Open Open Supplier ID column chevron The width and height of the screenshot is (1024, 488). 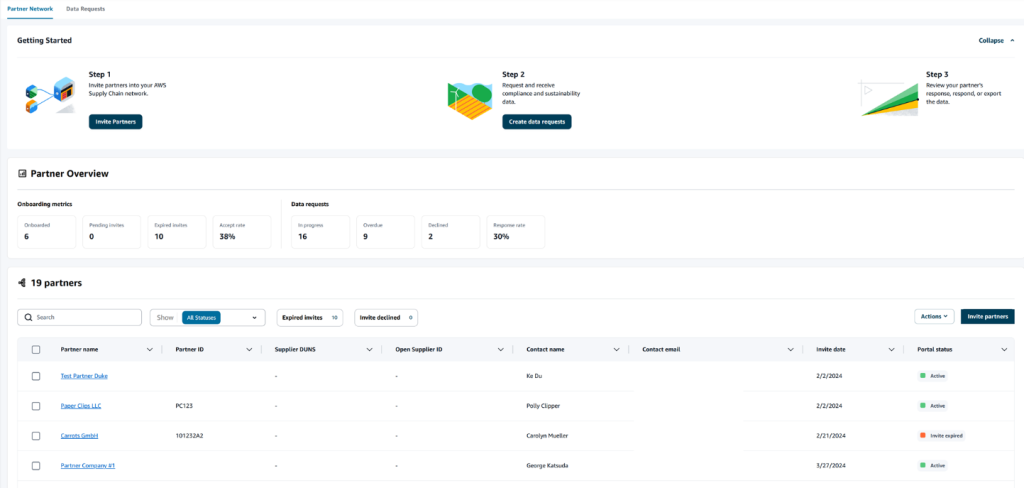[x=501, y=350]
